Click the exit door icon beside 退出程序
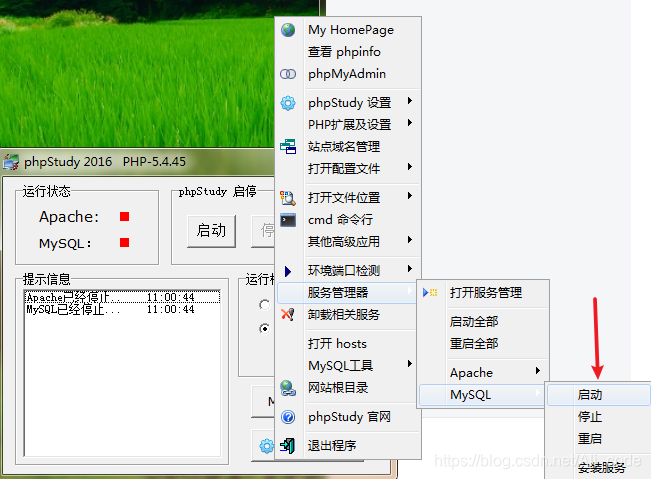The image size is (651, 479). coord(287,446)
